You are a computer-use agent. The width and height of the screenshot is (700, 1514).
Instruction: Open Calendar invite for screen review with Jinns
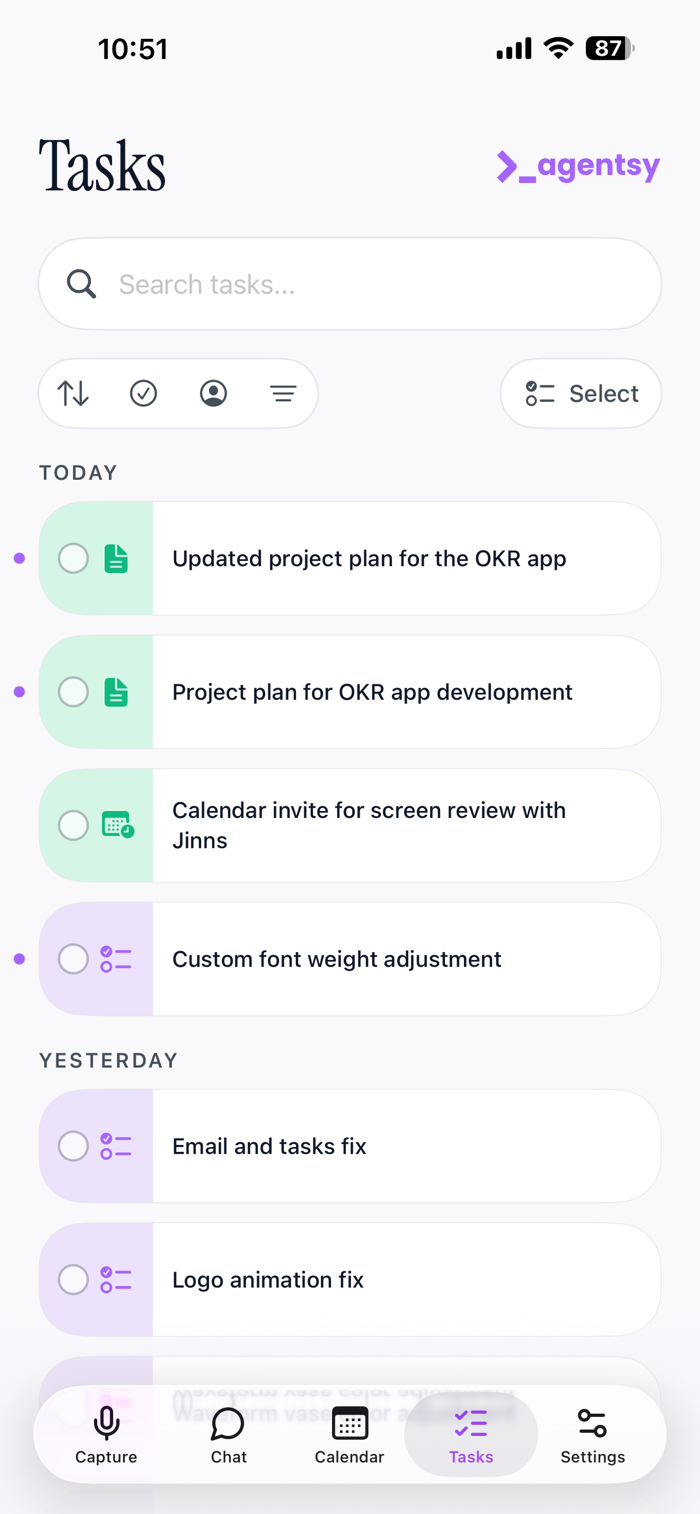tap(349, 825)
